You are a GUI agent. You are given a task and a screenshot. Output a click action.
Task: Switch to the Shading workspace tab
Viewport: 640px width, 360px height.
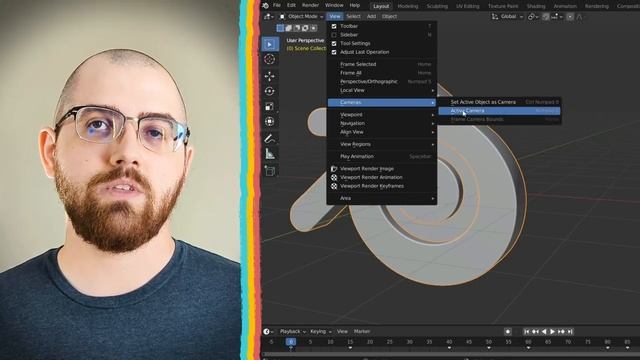coord(536,6)
